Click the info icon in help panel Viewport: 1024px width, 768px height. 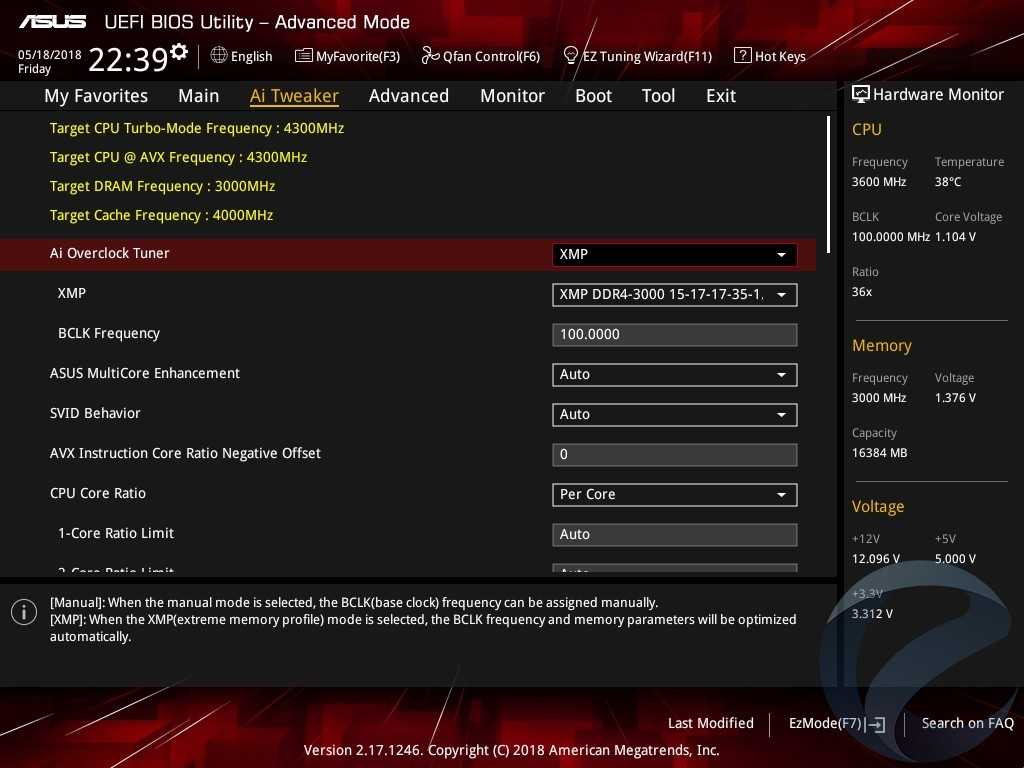(x=24, y=612)
